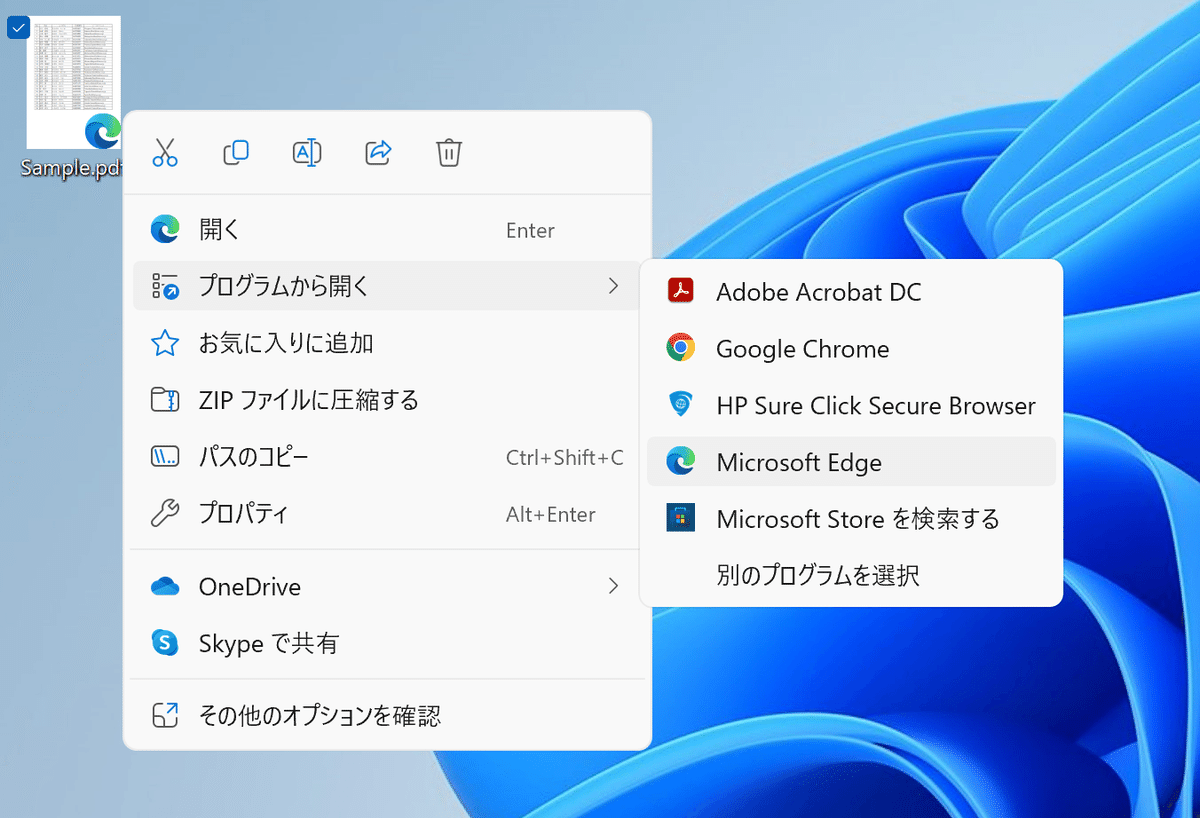Choose Skype で共有
The height and width of the screenshot is (818, 1200).
pos(386,643)
